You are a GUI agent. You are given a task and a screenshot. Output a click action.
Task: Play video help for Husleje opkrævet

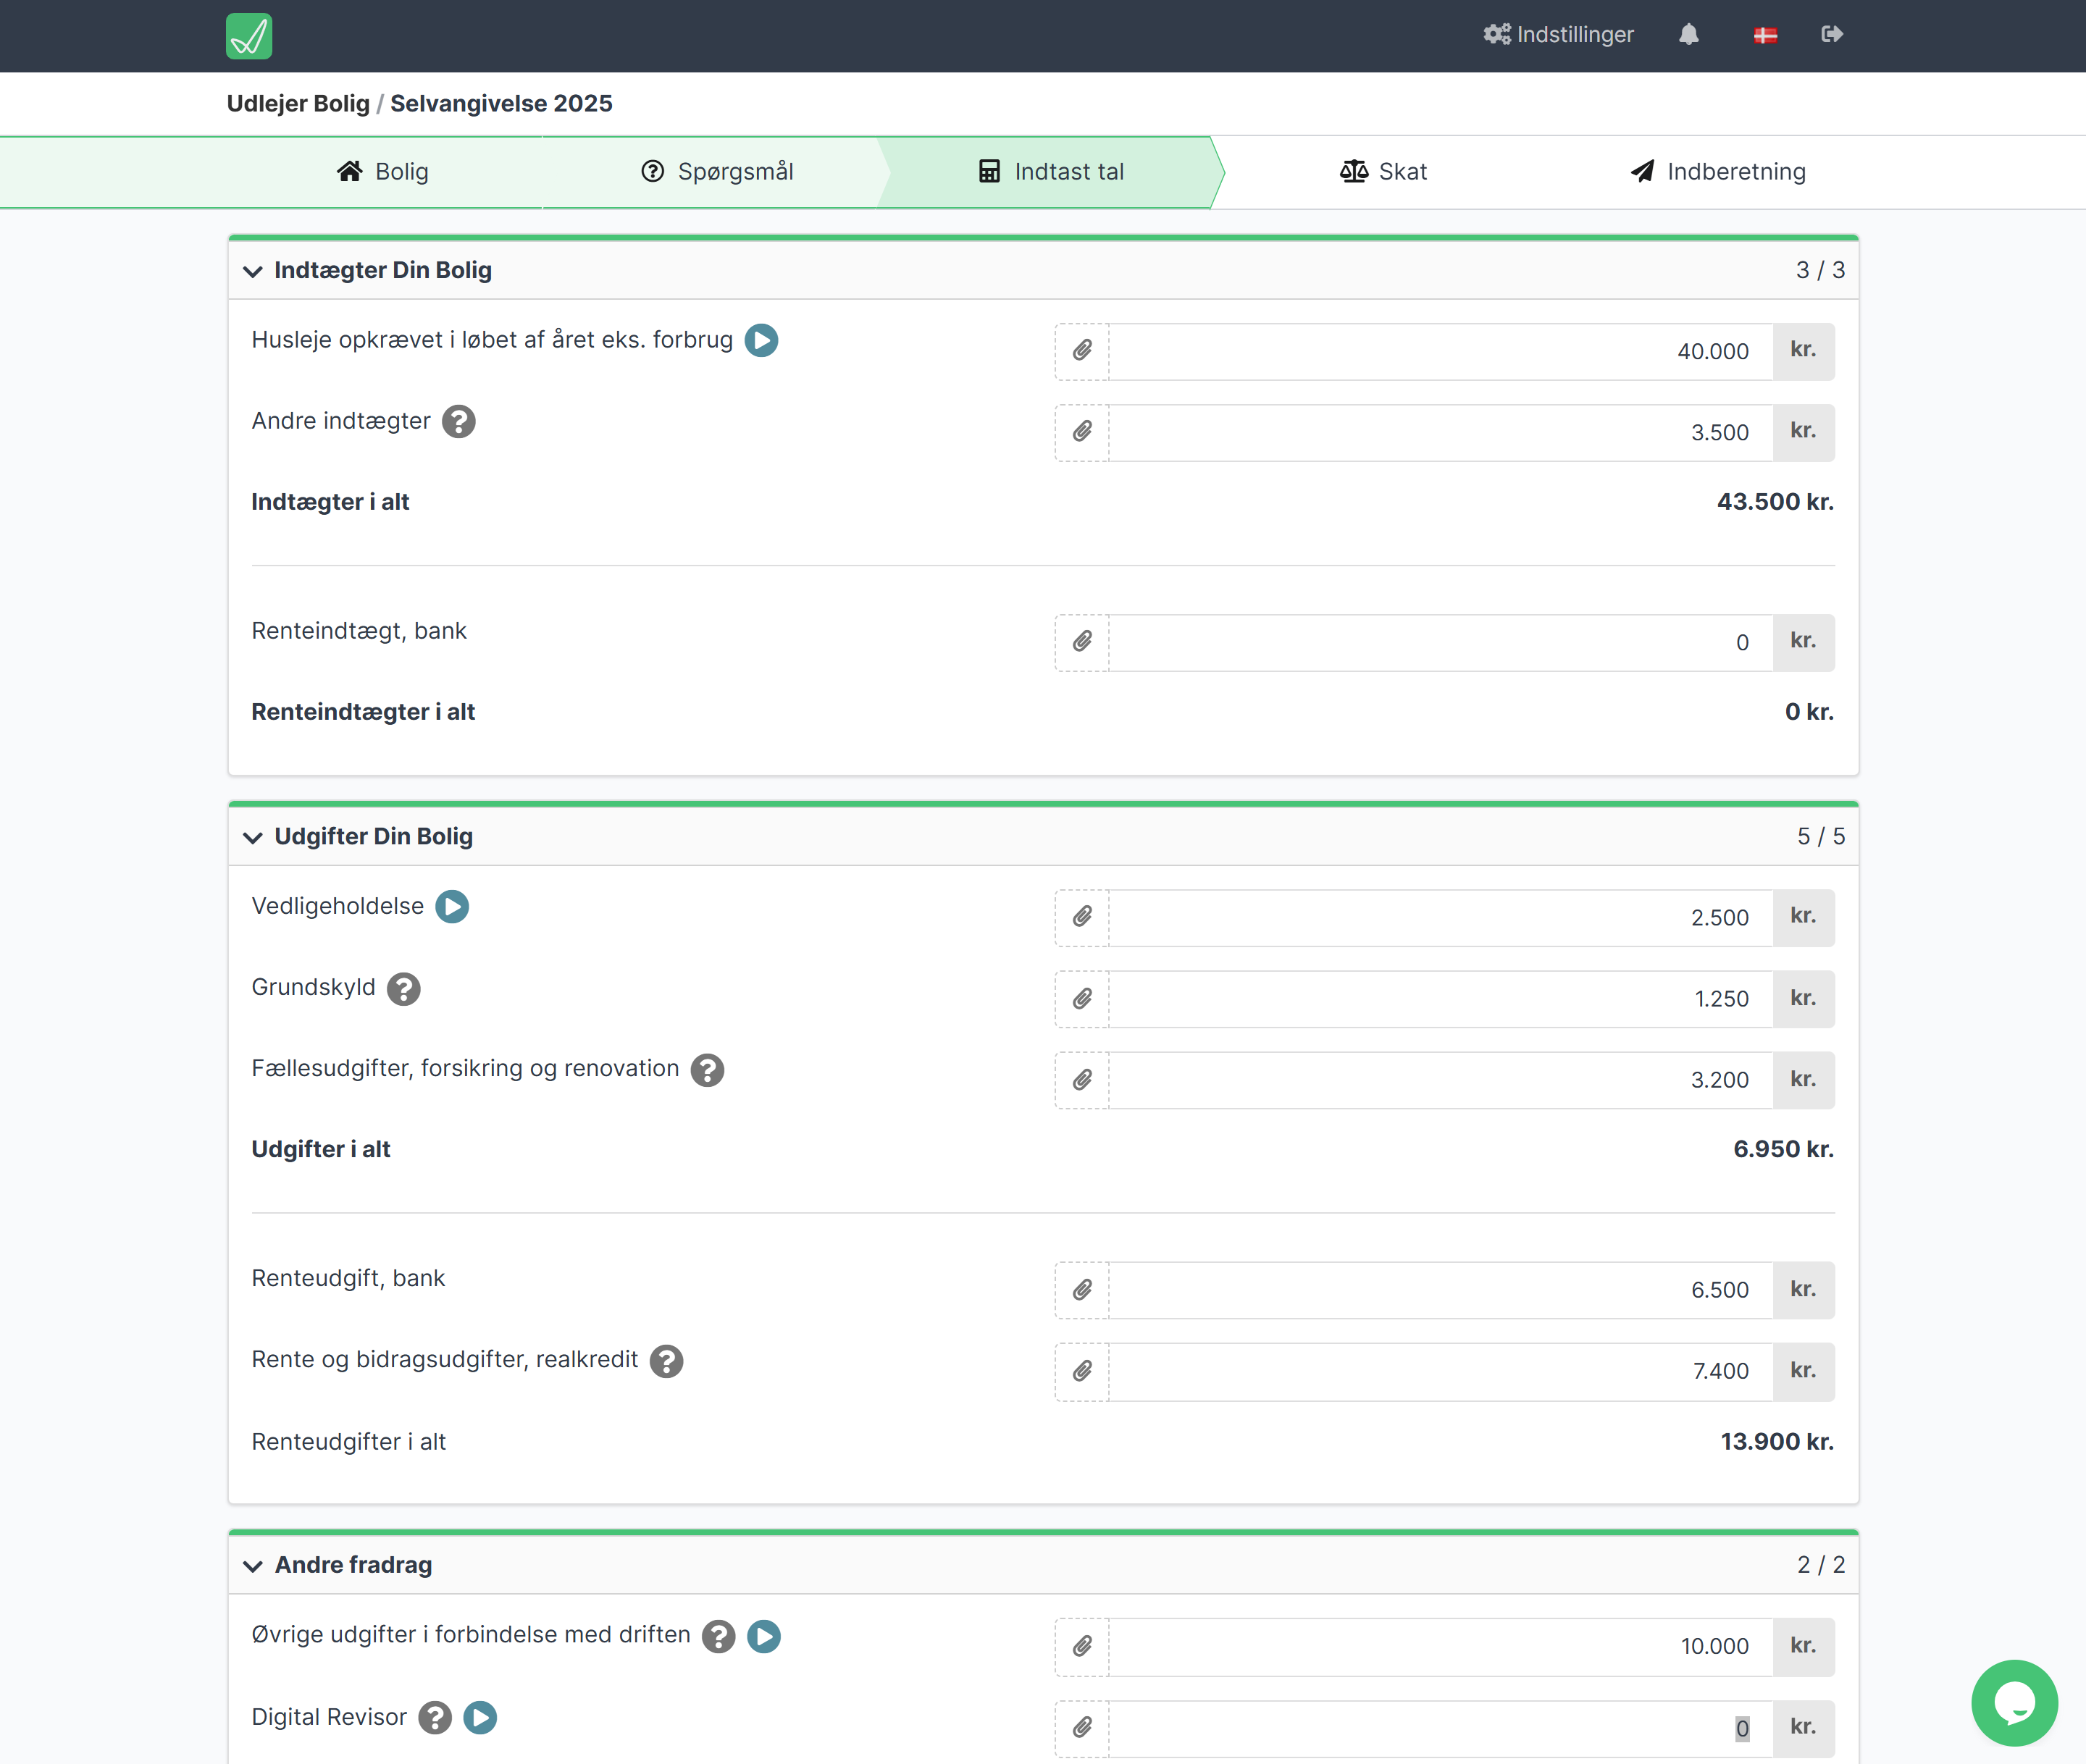coord(761,340)
